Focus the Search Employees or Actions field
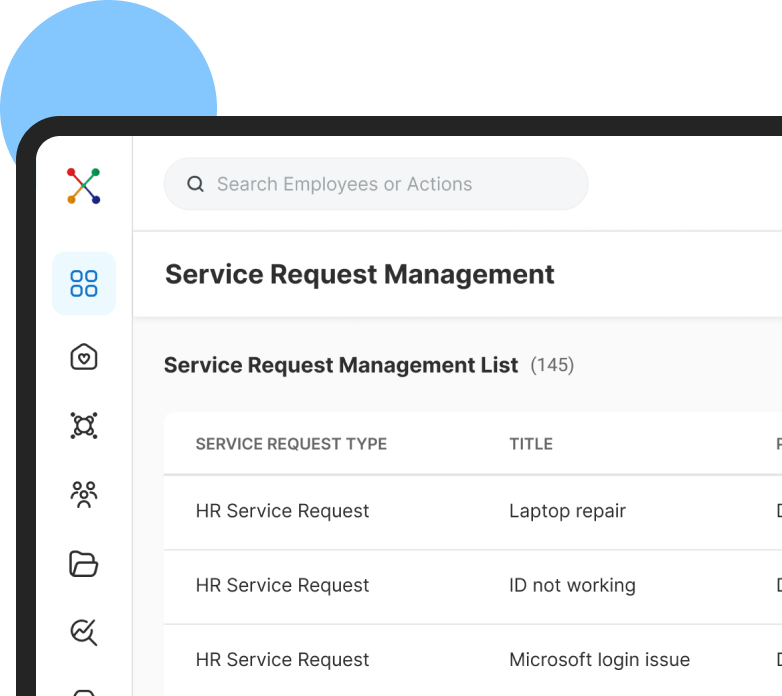The image size is (782, 696). pyautogui.click(x=376, y=184)
